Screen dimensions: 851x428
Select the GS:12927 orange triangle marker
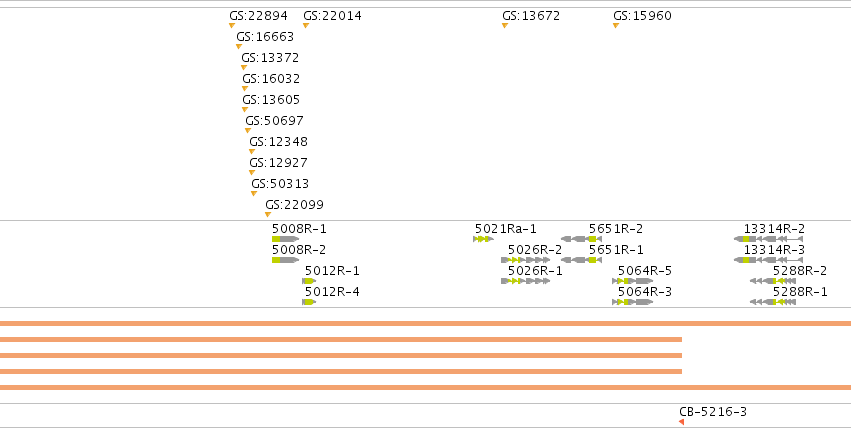tap(252, 173)
